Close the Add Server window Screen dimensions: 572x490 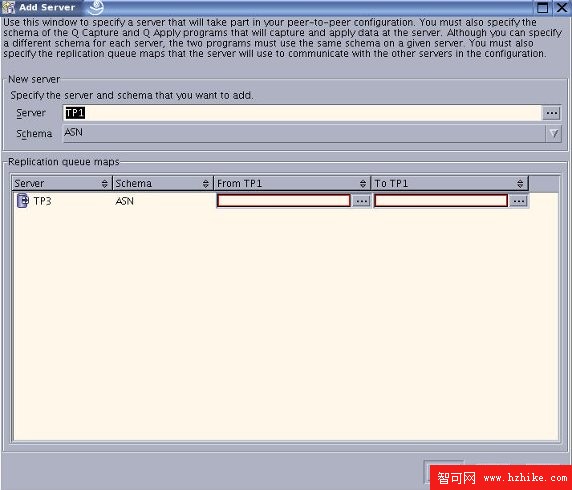point(562,7)
